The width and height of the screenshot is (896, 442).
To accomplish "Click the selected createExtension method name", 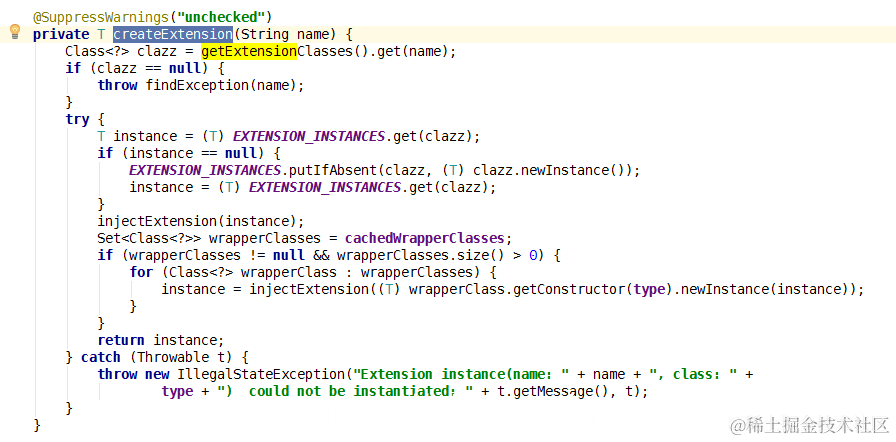I will tap(173, 34).
